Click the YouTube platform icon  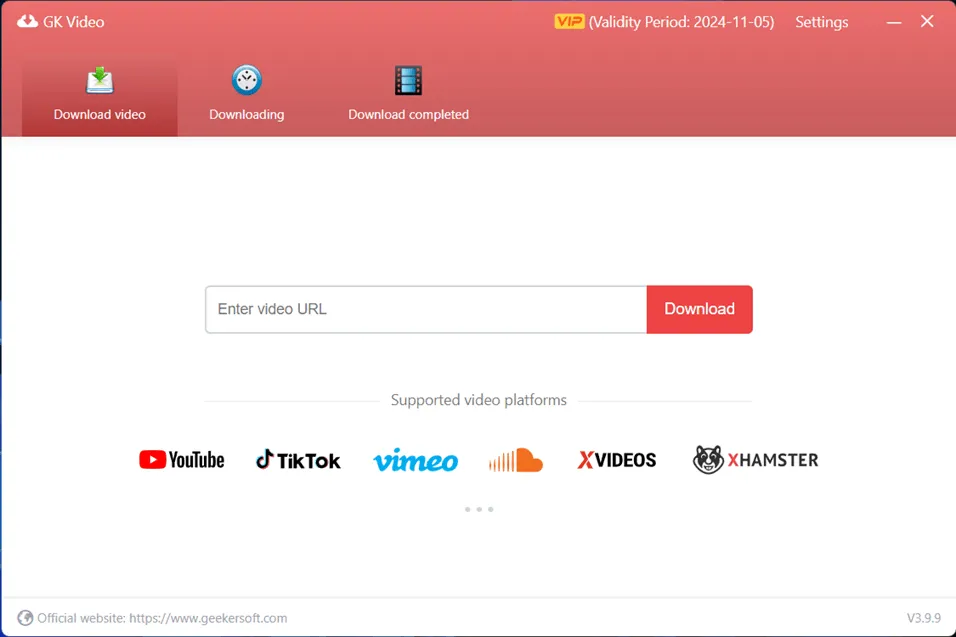[181, 460]
